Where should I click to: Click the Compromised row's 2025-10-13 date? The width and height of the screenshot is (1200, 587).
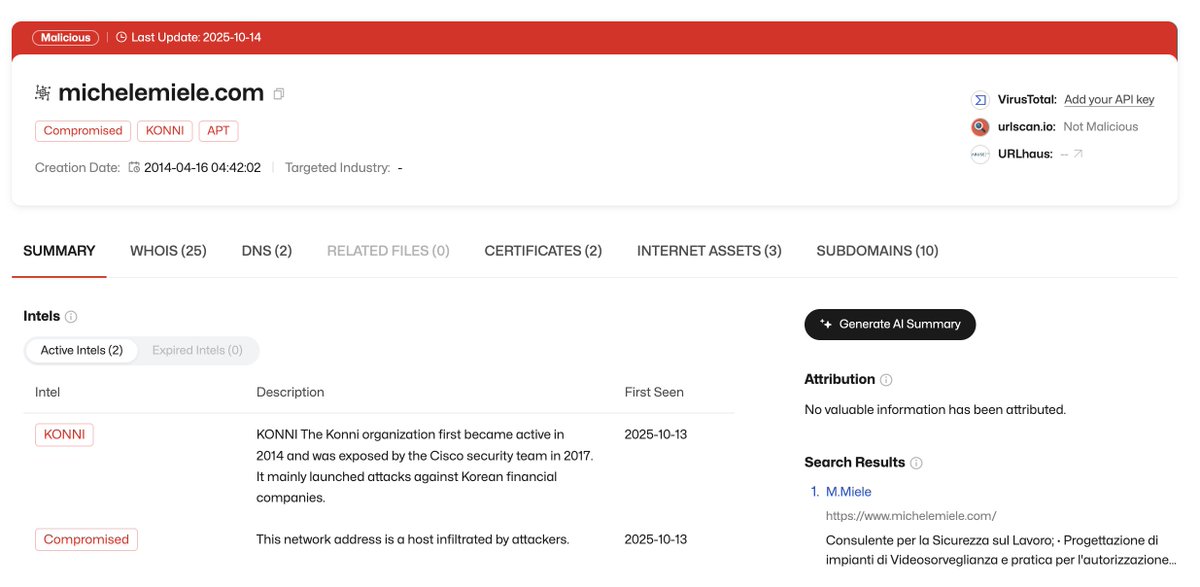coord(656,539)
